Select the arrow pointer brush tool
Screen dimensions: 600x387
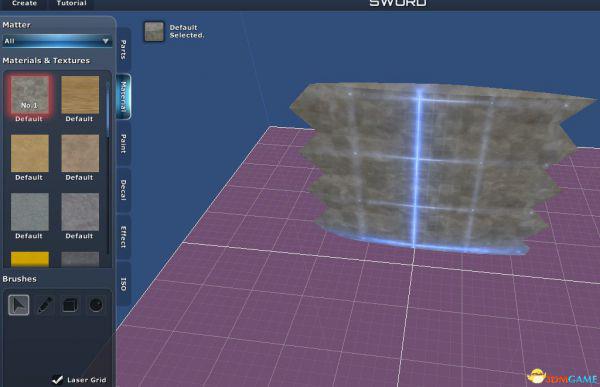pos(19,305)
